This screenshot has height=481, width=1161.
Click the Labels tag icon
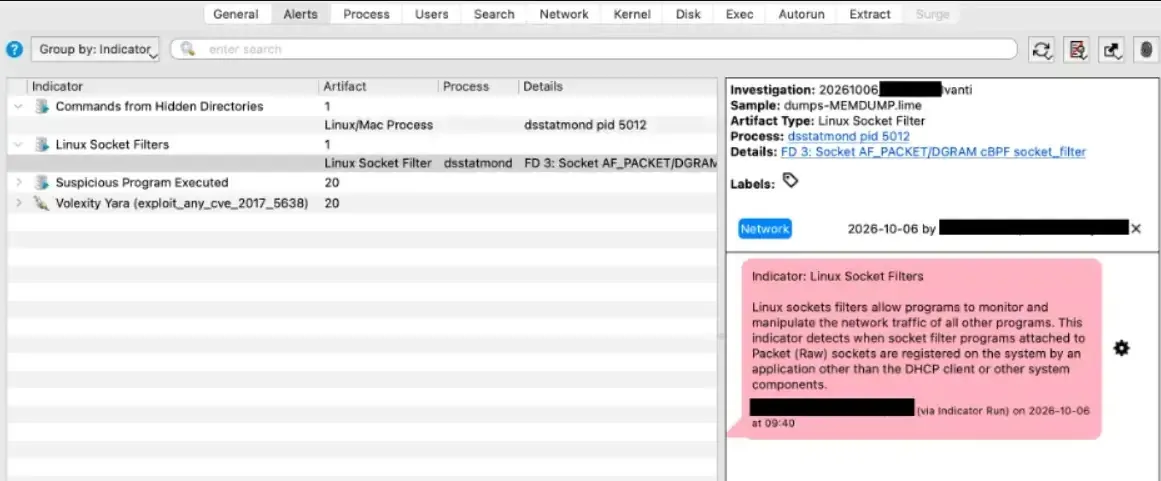790,181
